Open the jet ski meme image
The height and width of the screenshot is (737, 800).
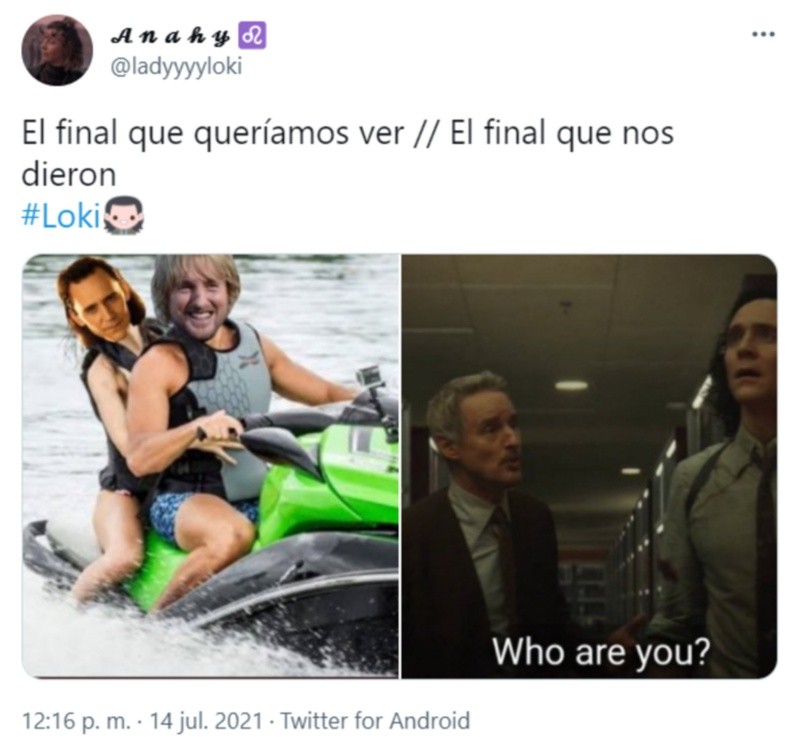(210, 466)
